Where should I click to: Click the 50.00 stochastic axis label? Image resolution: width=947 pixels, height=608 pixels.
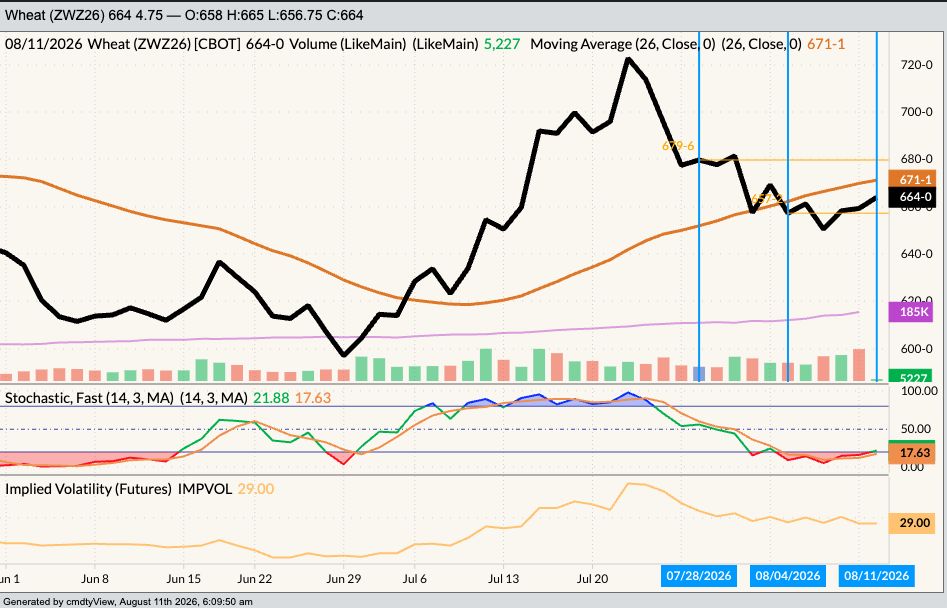coord(916,429)
